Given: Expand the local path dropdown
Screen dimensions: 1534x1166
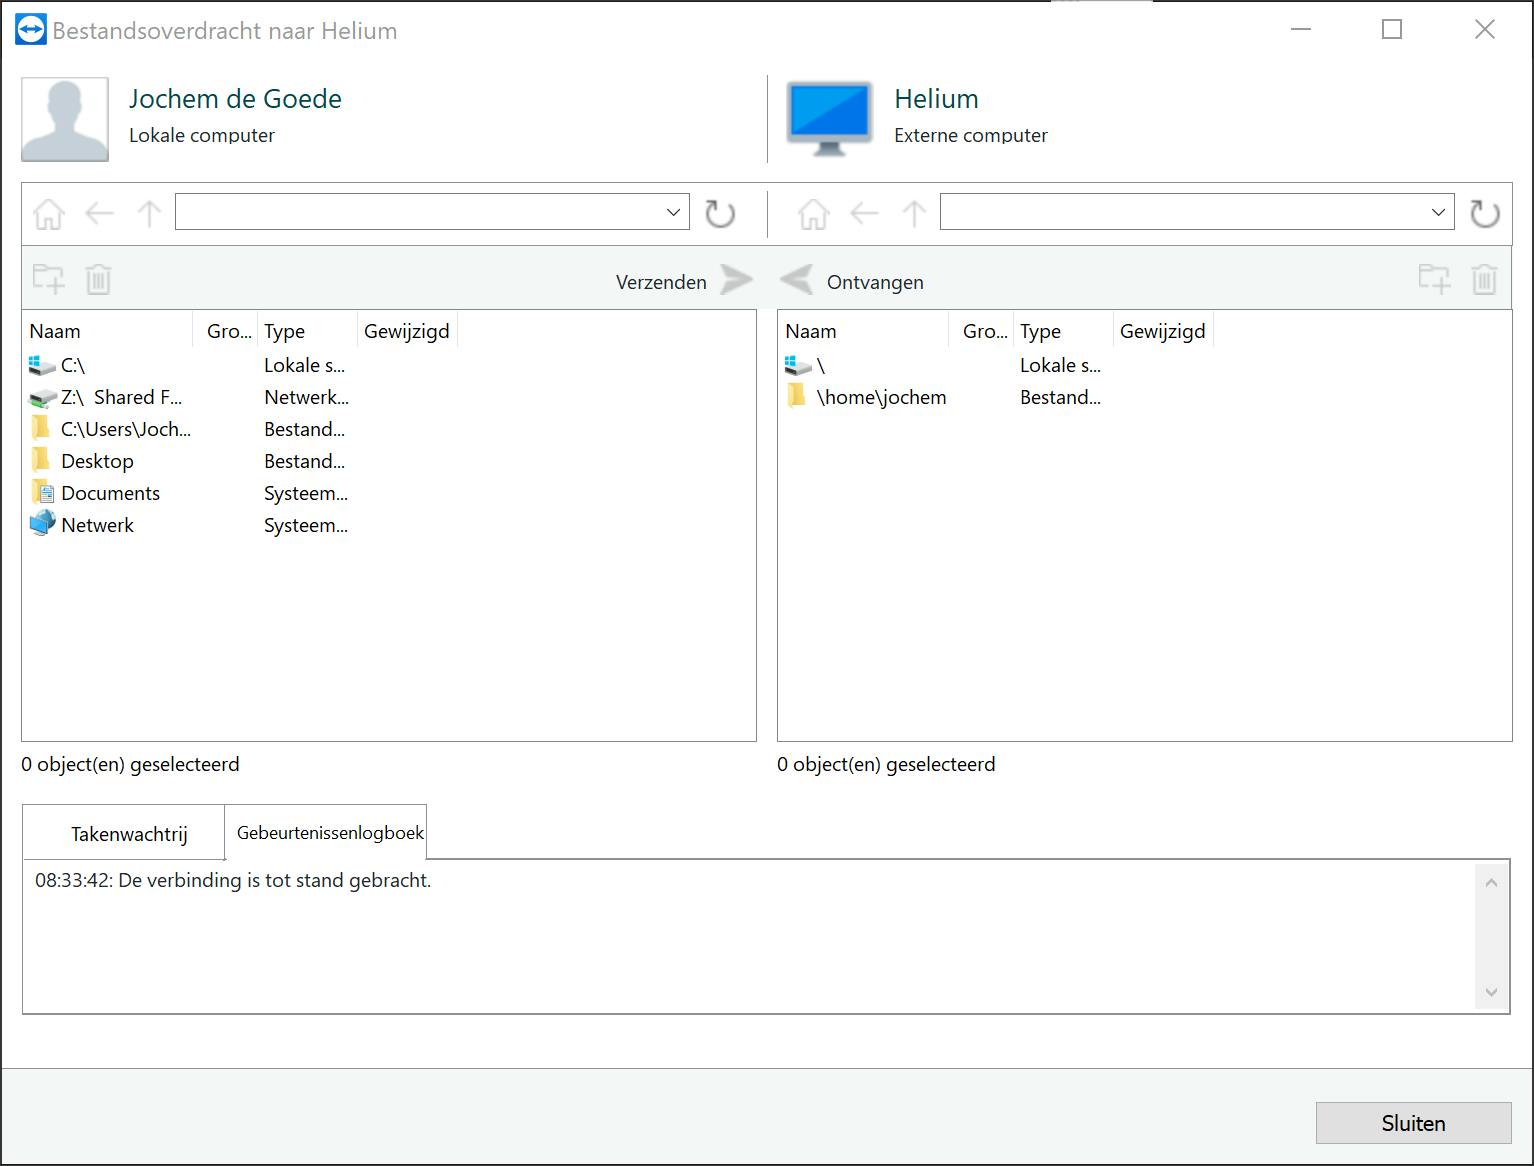Looking at the screenshot, I should 673,212.
